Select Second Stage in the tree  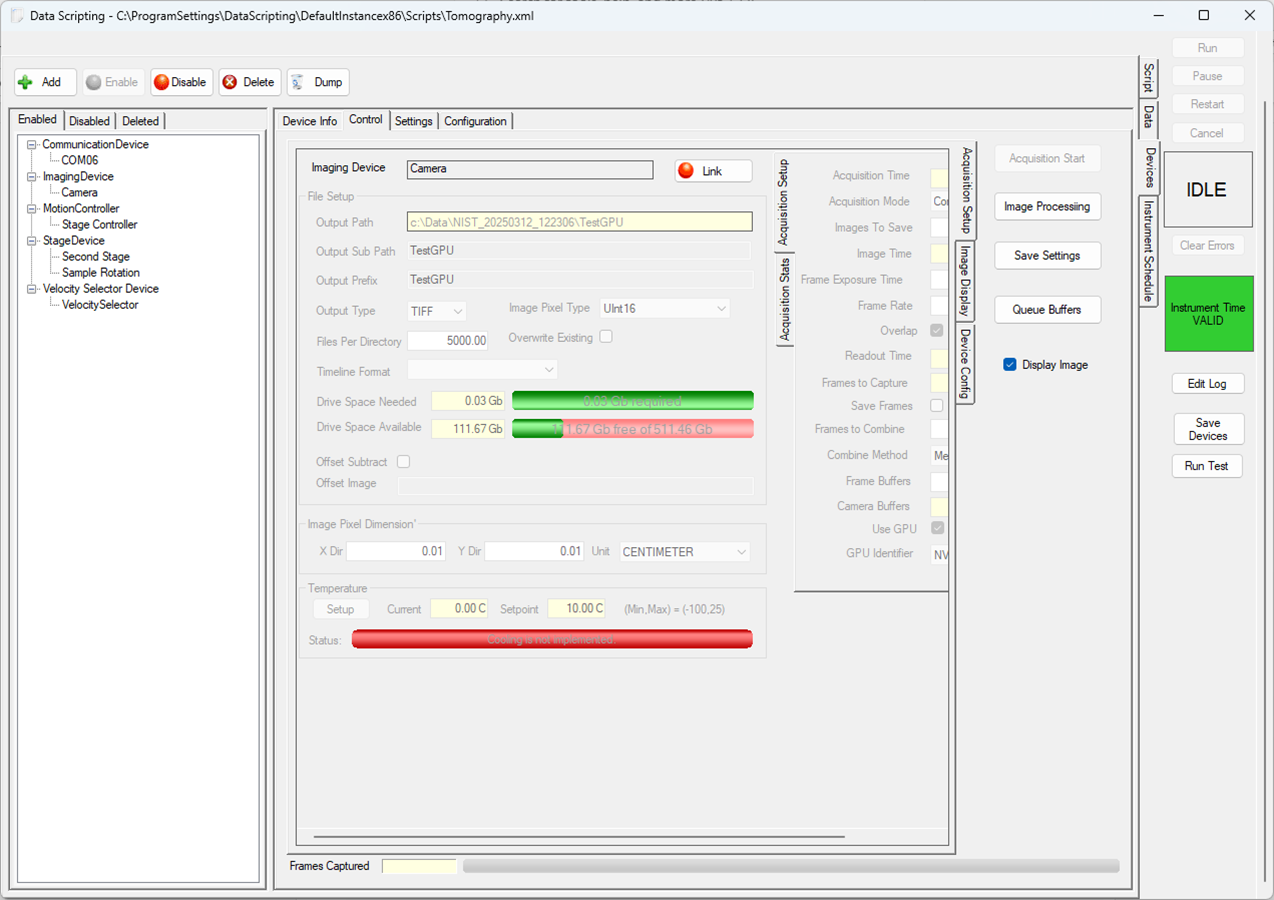[96, 257]
